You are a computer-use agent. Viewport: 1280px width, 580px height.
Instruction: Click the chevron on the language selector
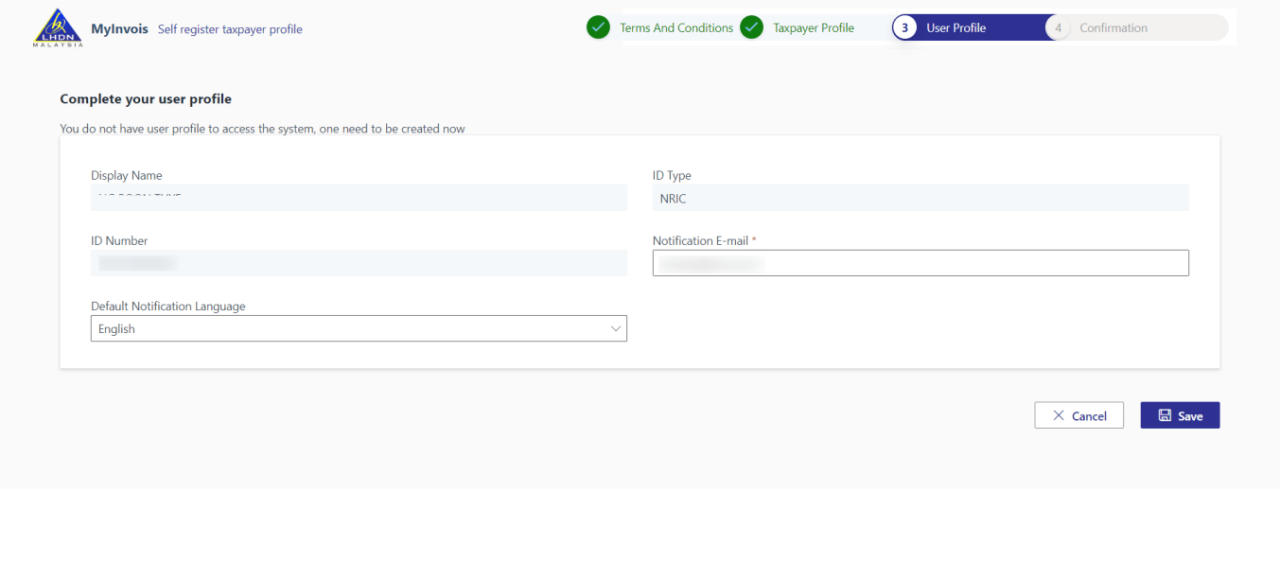[616, 328]
